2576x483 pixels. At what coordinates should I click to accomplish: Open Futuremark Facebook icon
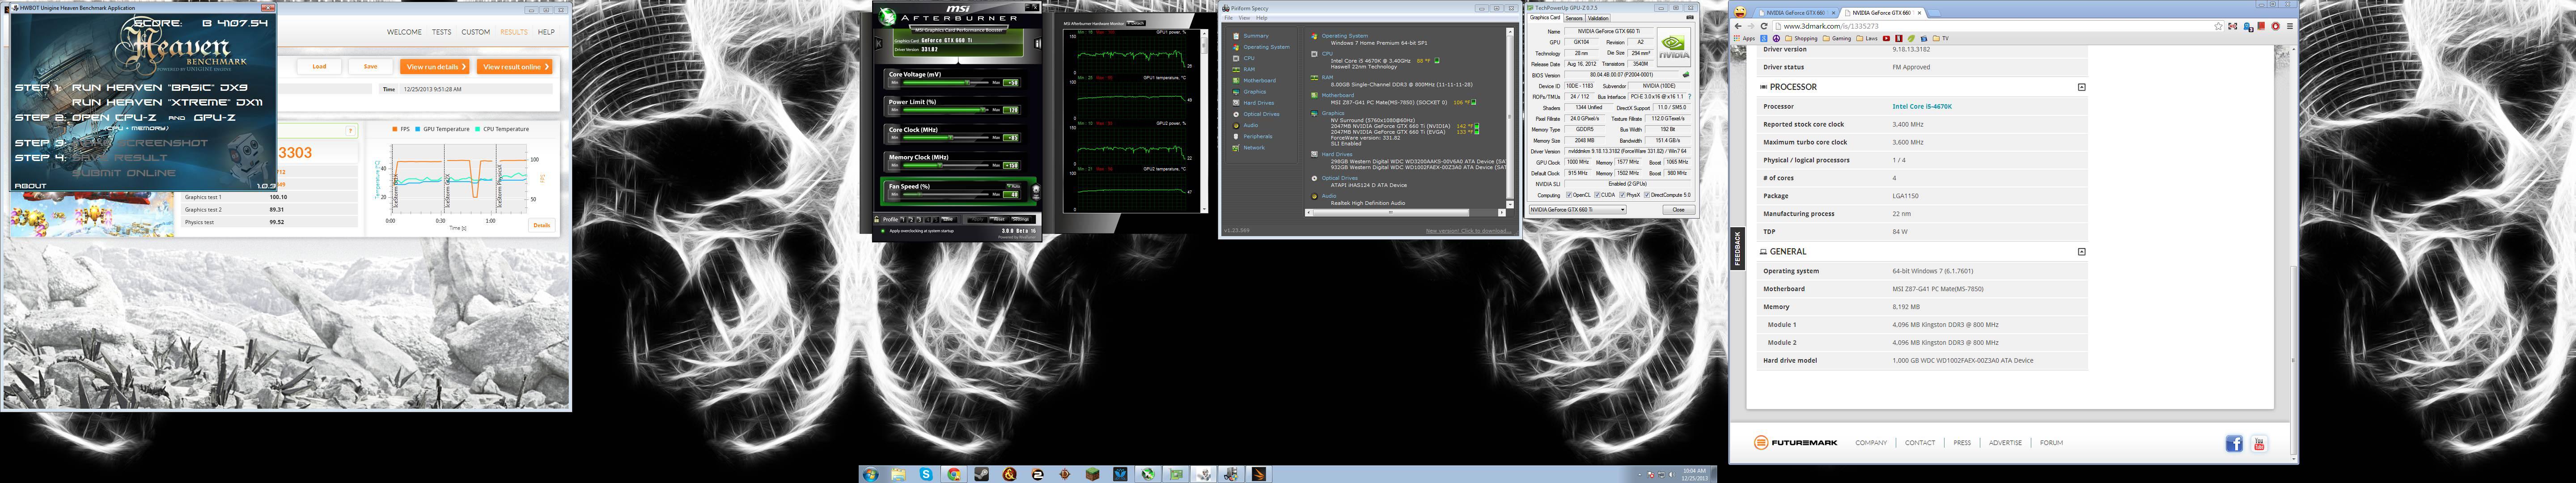(2234, 444)
